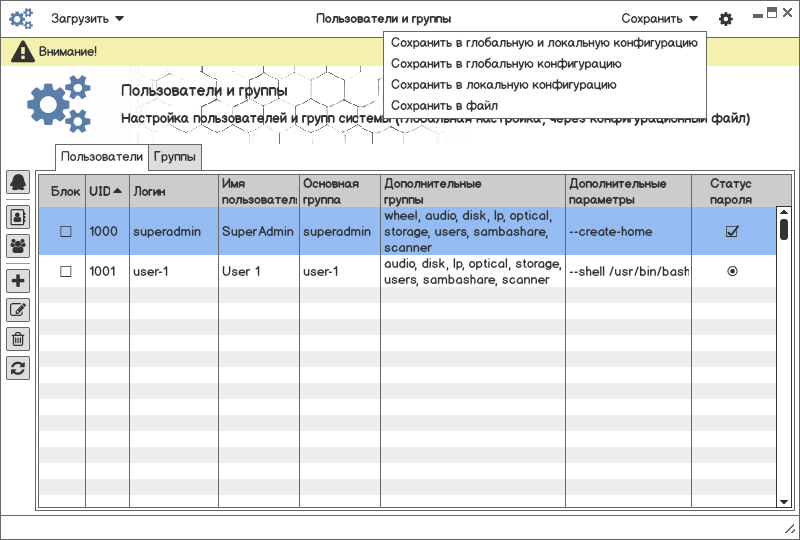
Task: Click the refresh arrows icon in sidebar
Action: tap(18, 368)
